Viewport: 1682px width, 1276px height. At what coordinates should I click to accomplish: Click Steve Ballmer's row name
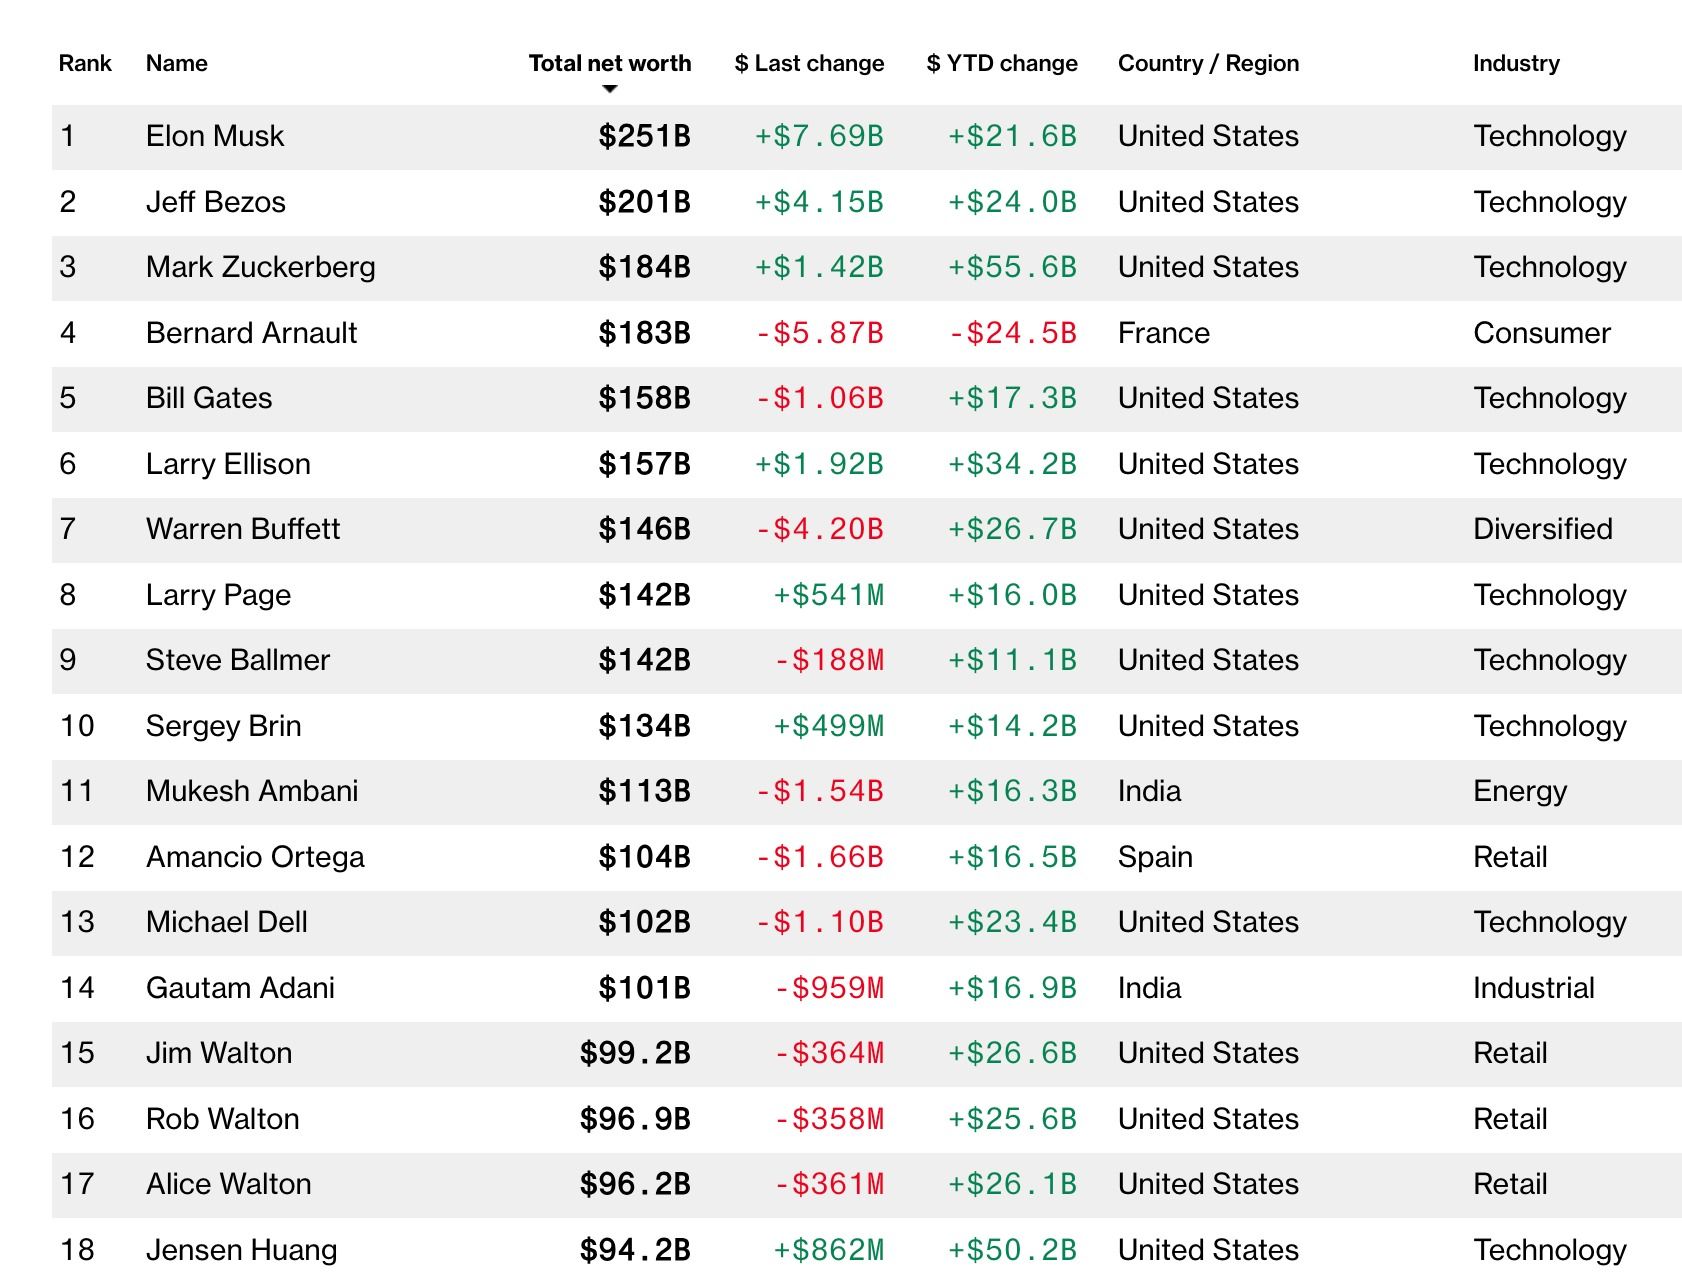(x=238, y=660)
